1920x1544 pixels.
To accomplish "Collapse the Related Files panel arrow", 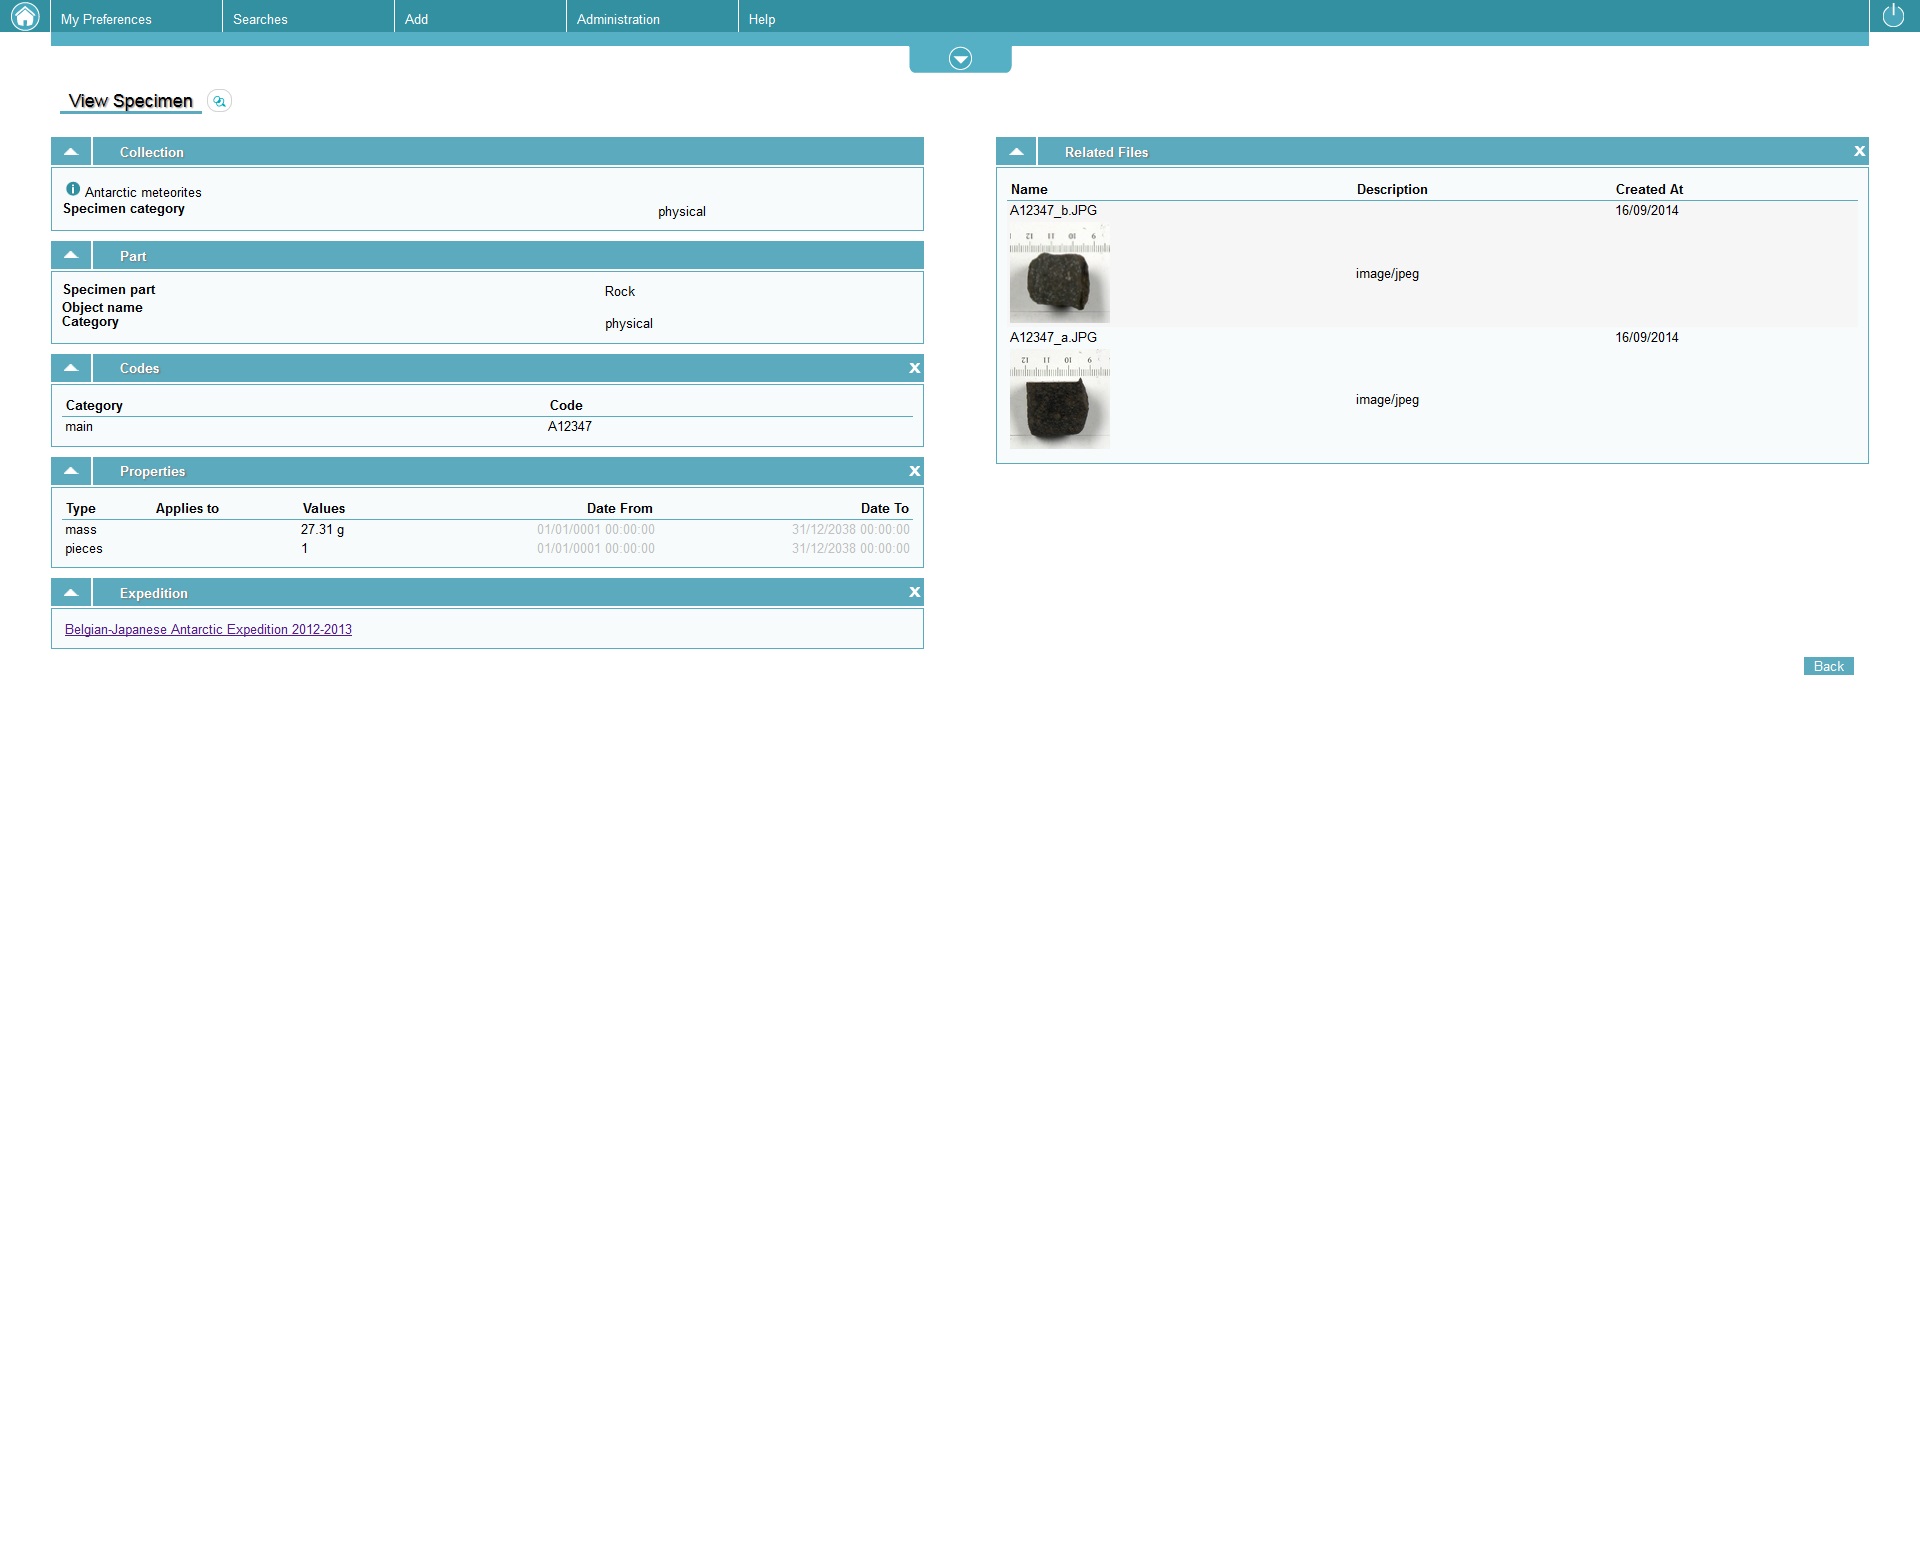I will 1016,152.
